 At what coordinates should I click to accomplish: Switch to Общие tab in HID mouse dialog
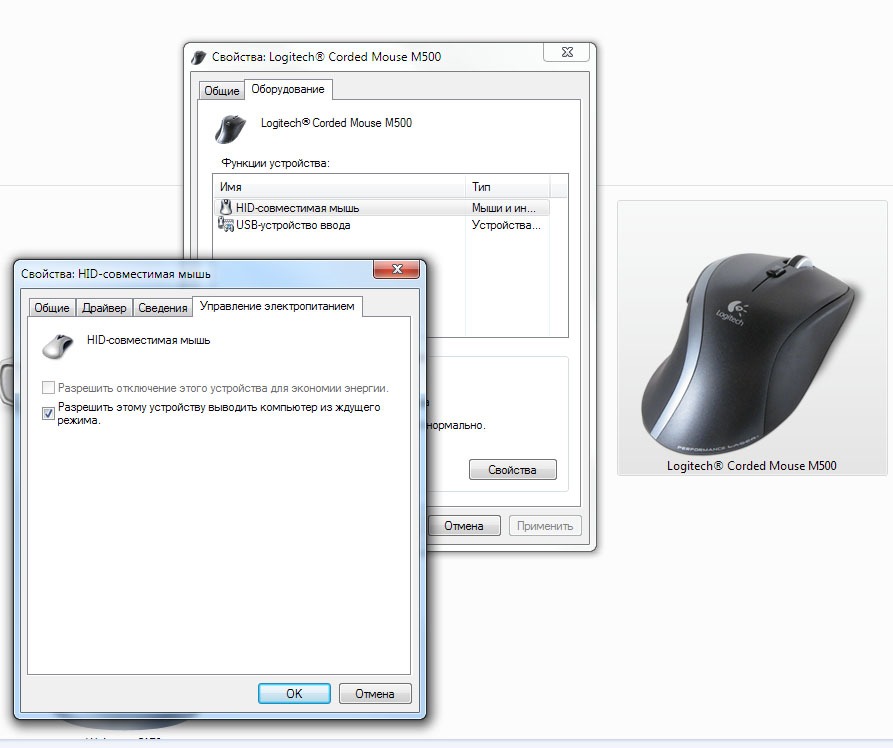[52, 308]
